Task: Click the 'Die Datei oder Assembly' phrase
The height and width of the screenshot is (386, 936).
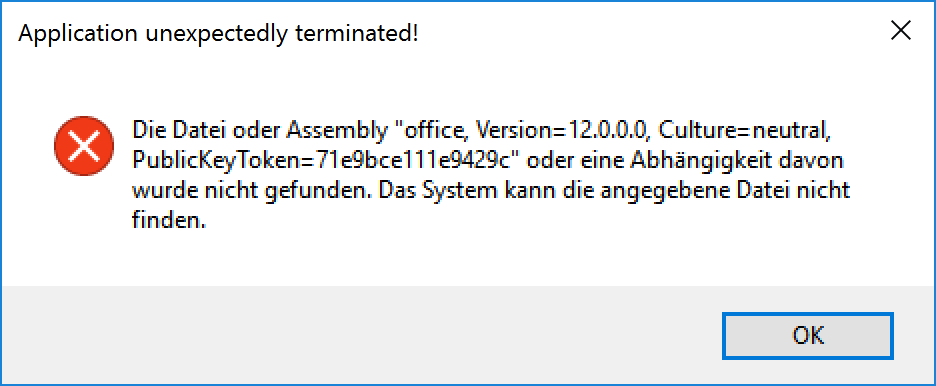Action: coord(253,129)
